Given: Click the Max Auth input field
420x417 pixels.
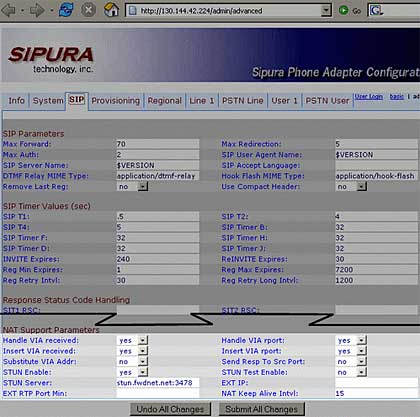Looking at the screenshot, I should coord(158,155).
